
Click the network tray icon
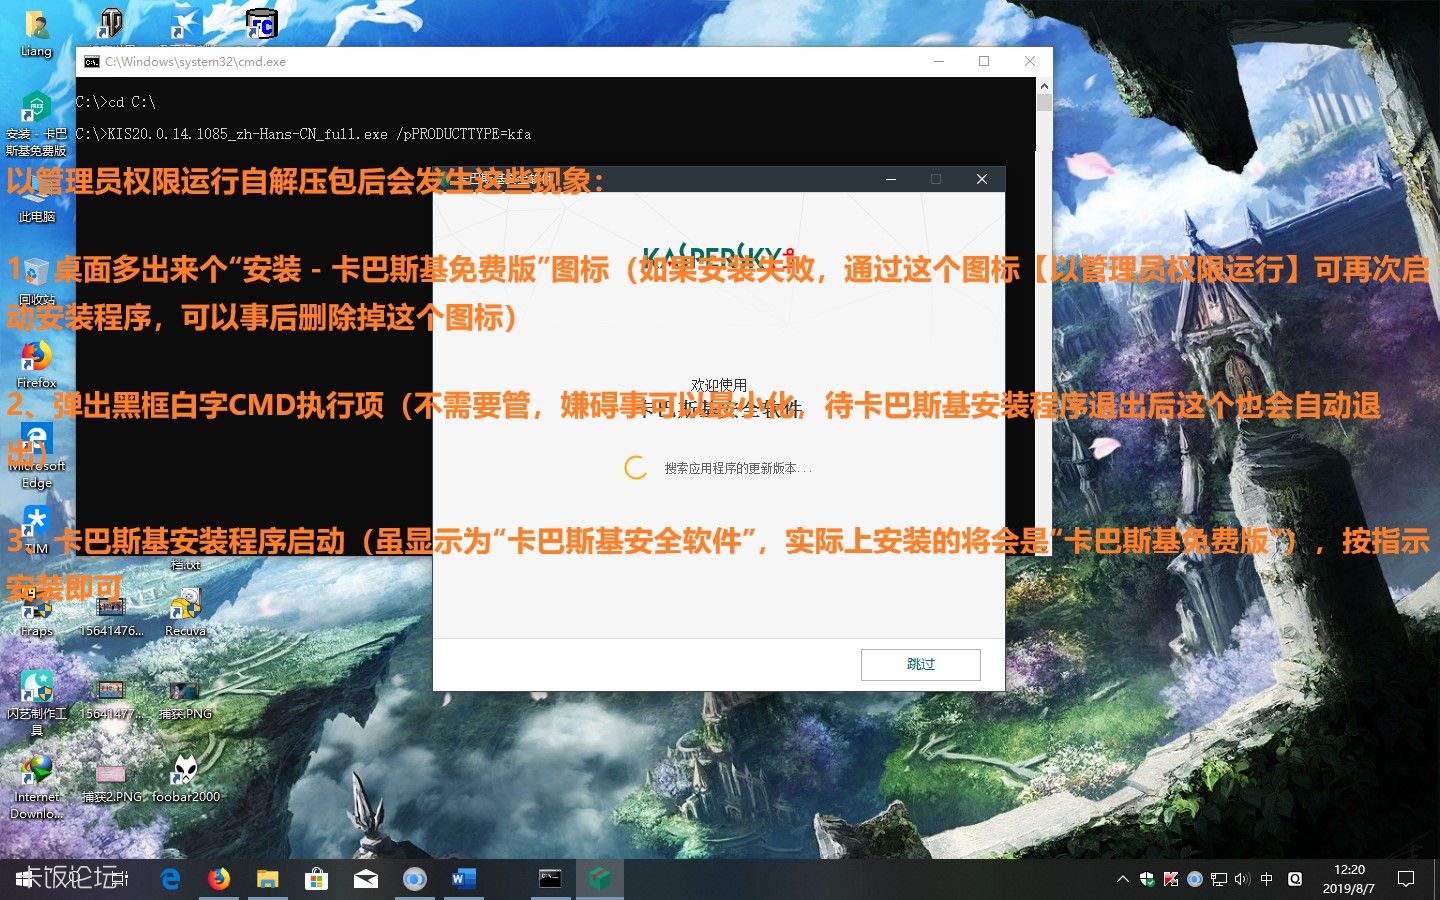(x=1218, y=879)
